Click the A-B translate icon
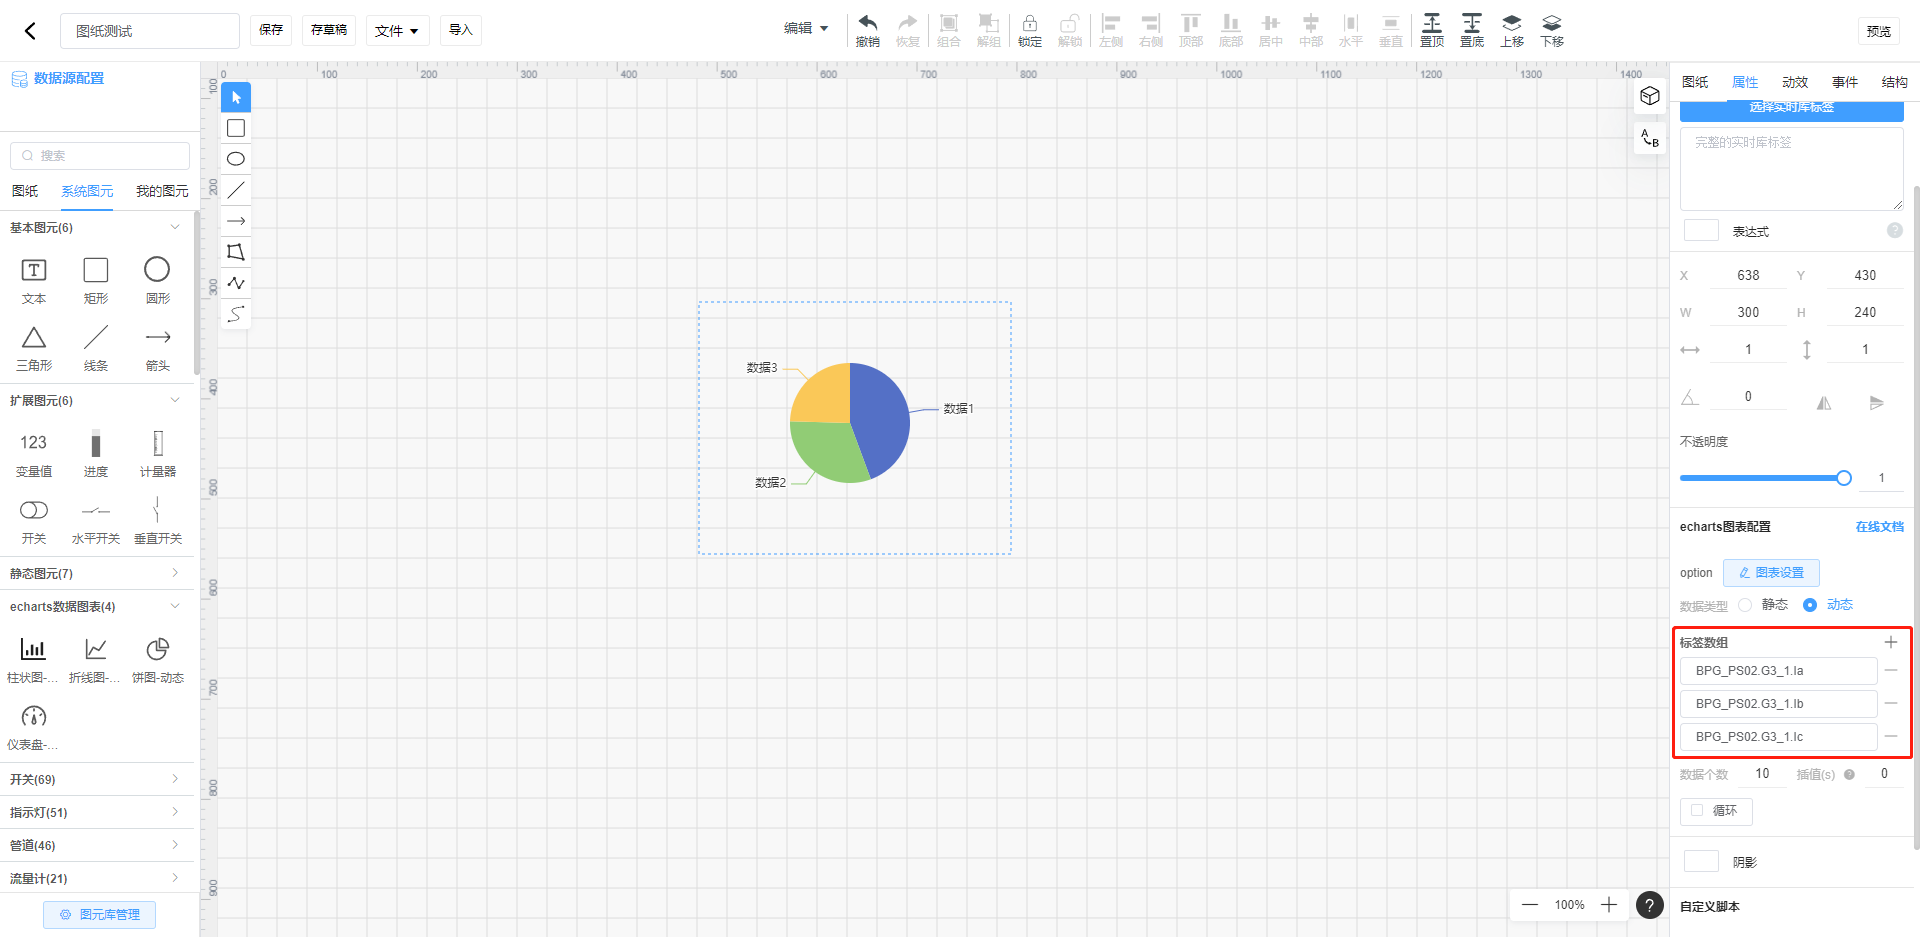 tap(1650, 139)
